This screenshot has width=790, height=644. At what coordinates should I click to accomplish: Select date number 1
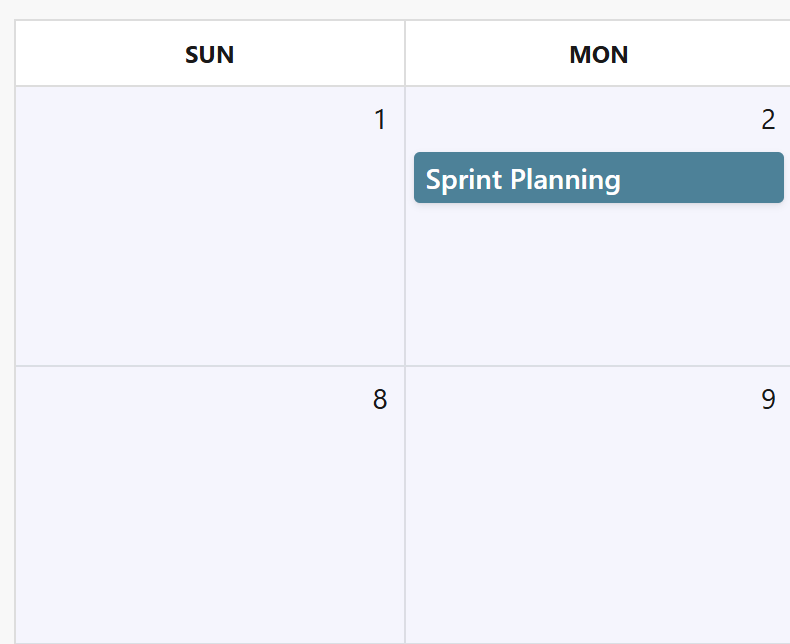click(x=379, y=120)
